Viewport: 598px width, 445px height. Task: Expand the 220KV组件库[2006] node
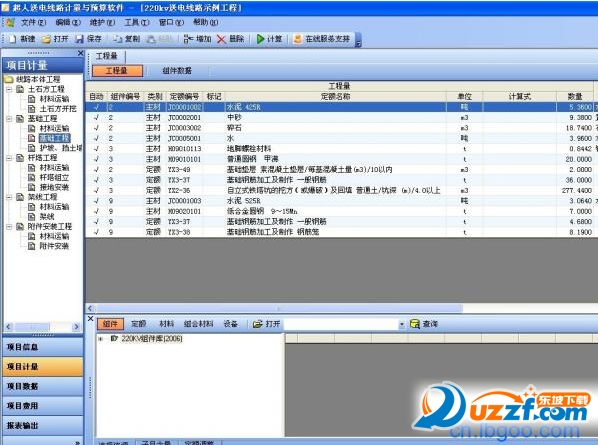point(101,338)
